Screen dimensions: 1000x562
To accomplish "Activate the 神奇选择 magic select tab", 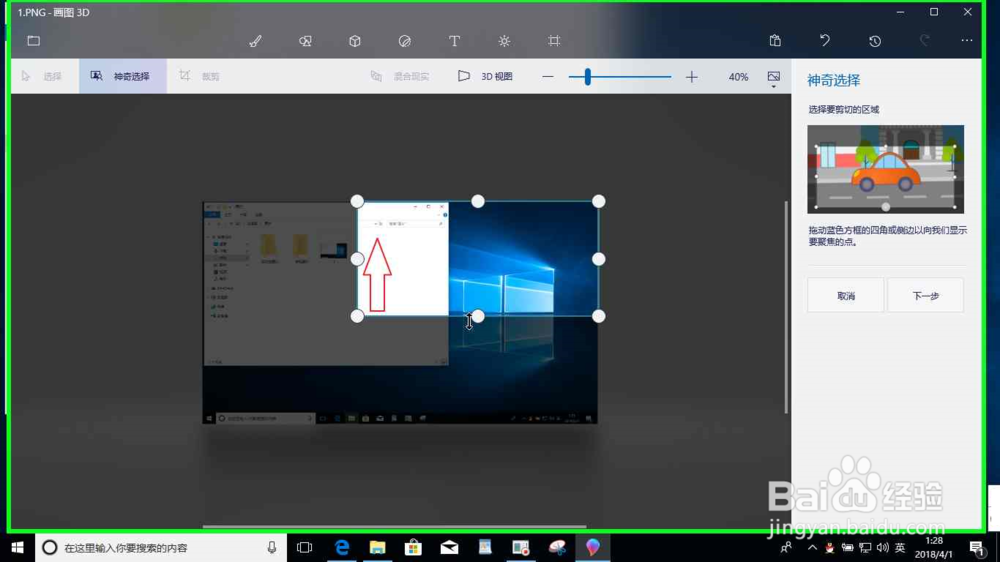I will coord(122,76).
